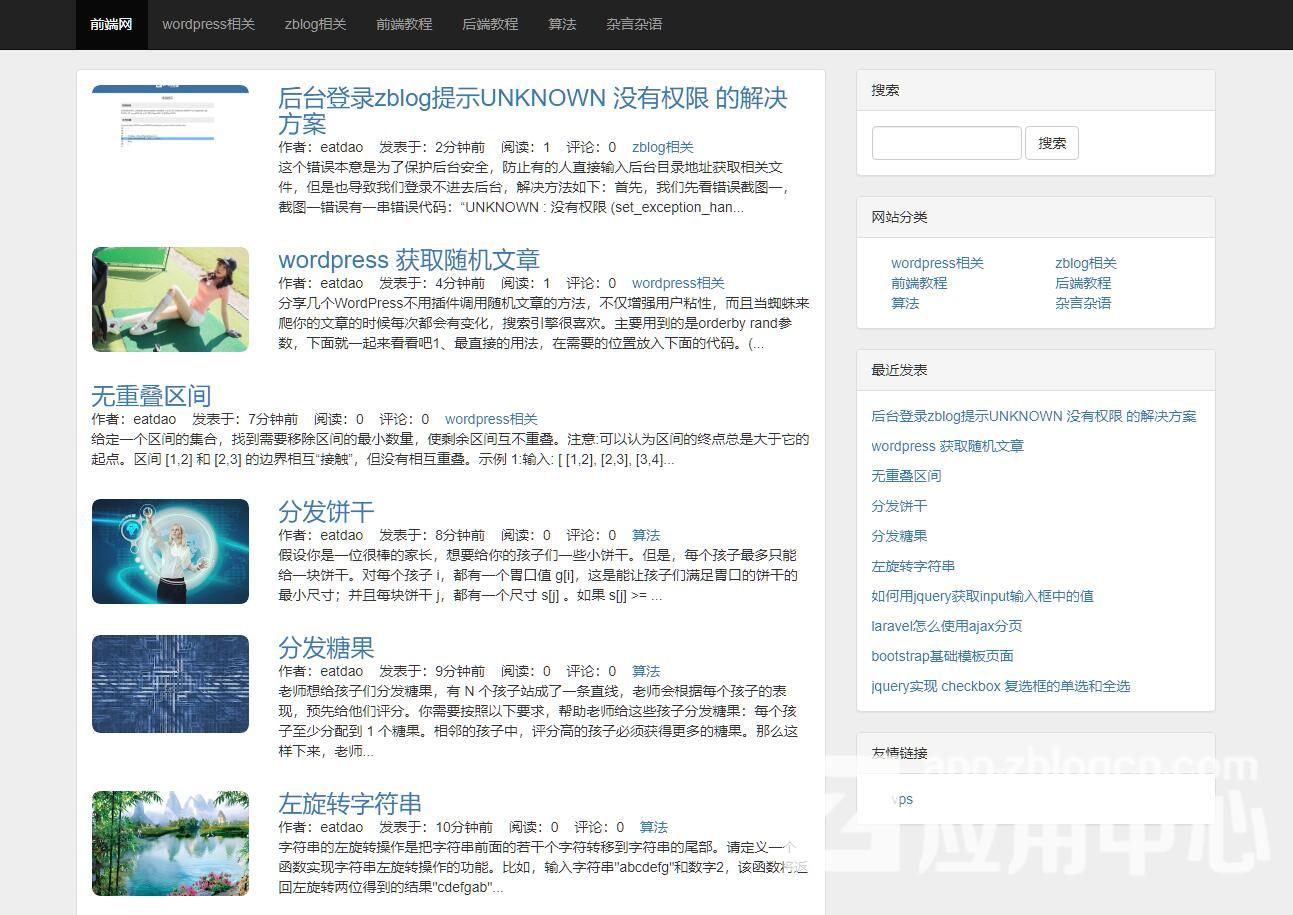Click 算法 category tag under 分发饼干
This screenshot has height=915, width=1293.
click(x=646, y=535)
